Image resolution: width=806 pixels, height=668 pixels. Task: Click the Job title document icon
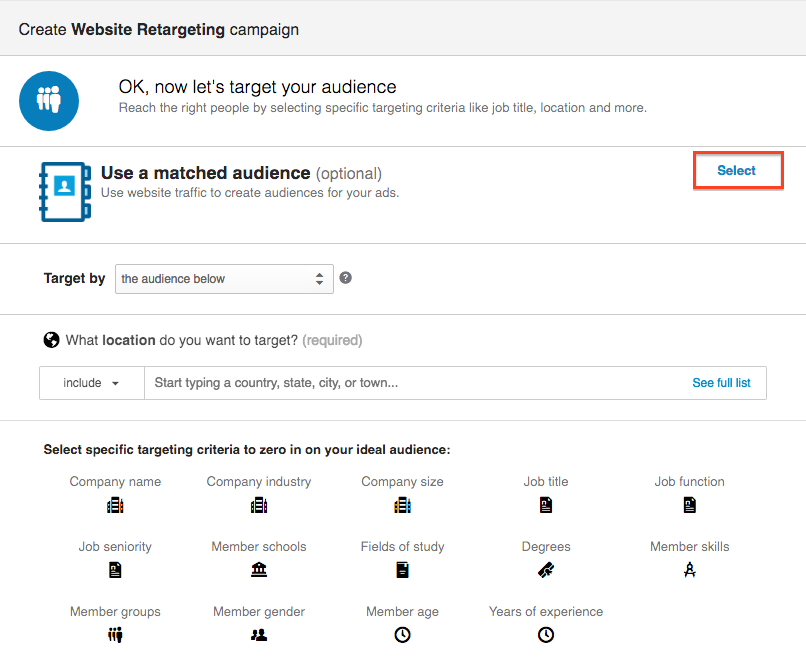[x=546, y=506]
